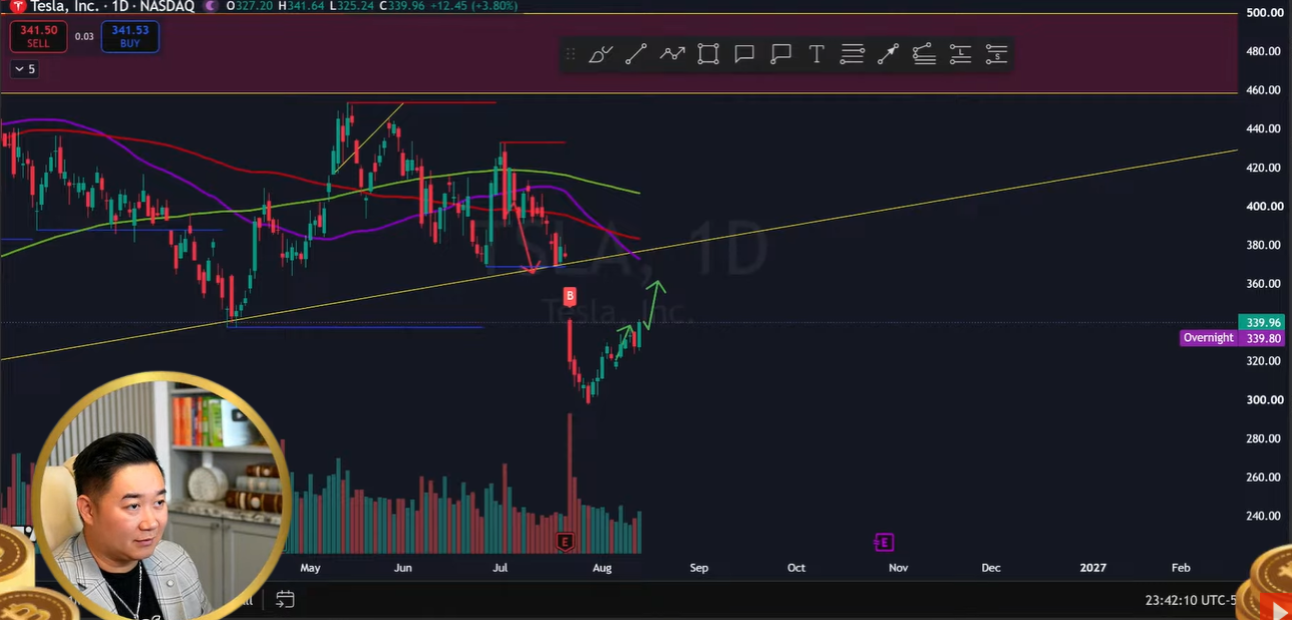Select the Path polyline arrow tool
This screenshot has width=1292, height=620.
coord(672,54)
